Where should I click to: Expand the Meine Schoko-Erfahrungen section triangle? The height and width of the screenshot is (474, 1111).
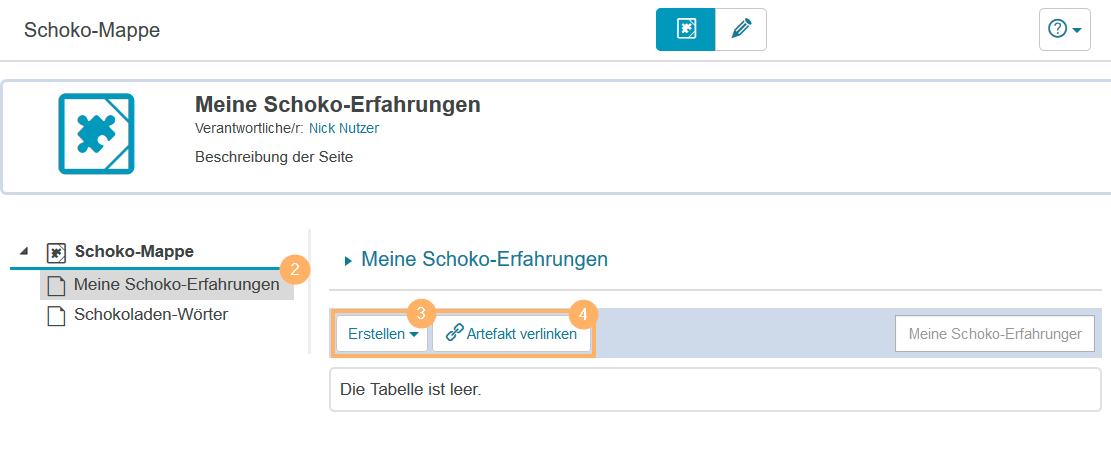[348, 261]
